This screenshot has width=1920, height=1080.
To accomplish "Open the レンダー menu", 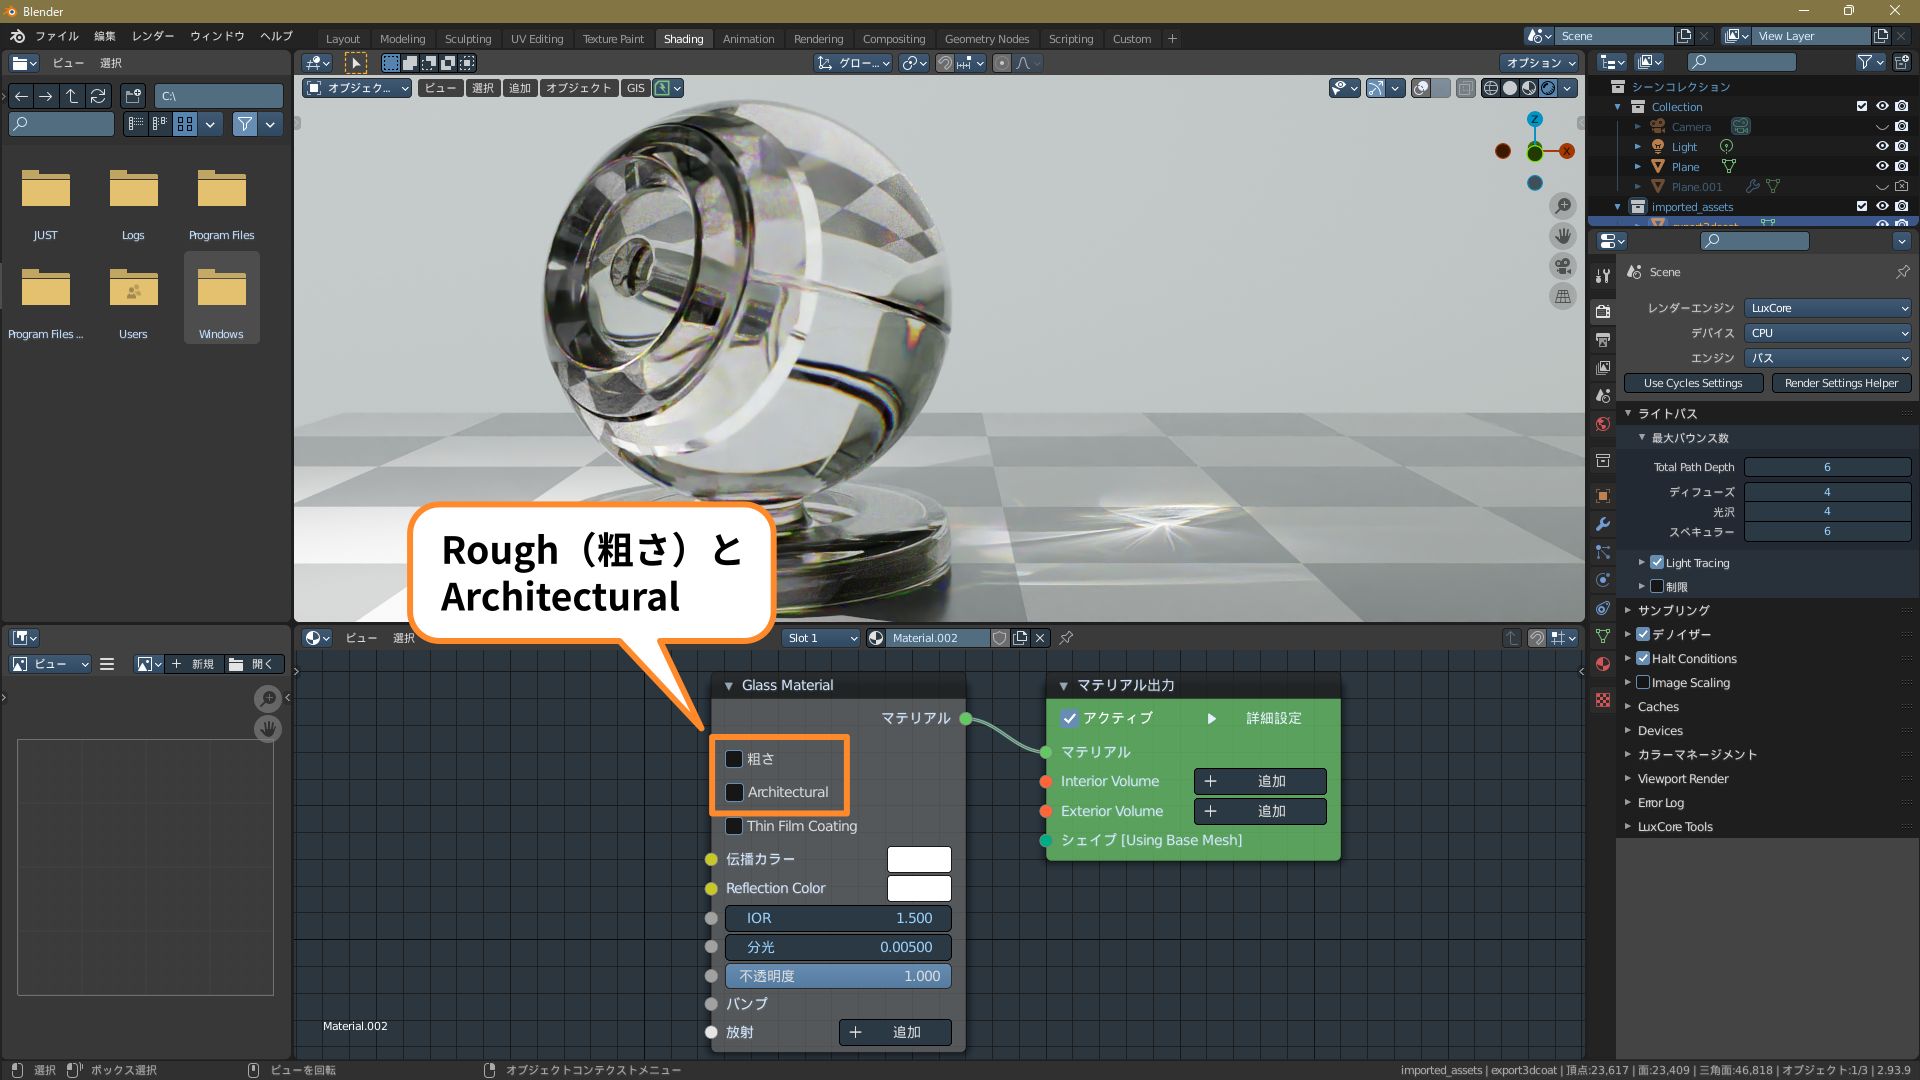I will 152,36.
